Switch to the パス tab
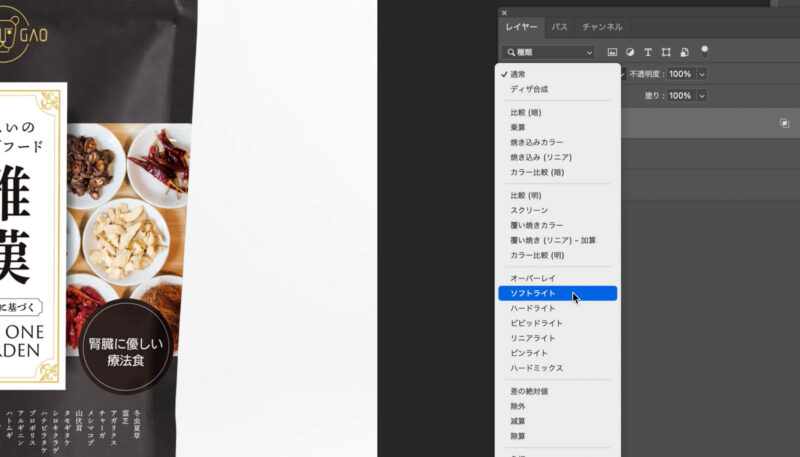This screenshot has width=800, height=457. click(559, 27)
